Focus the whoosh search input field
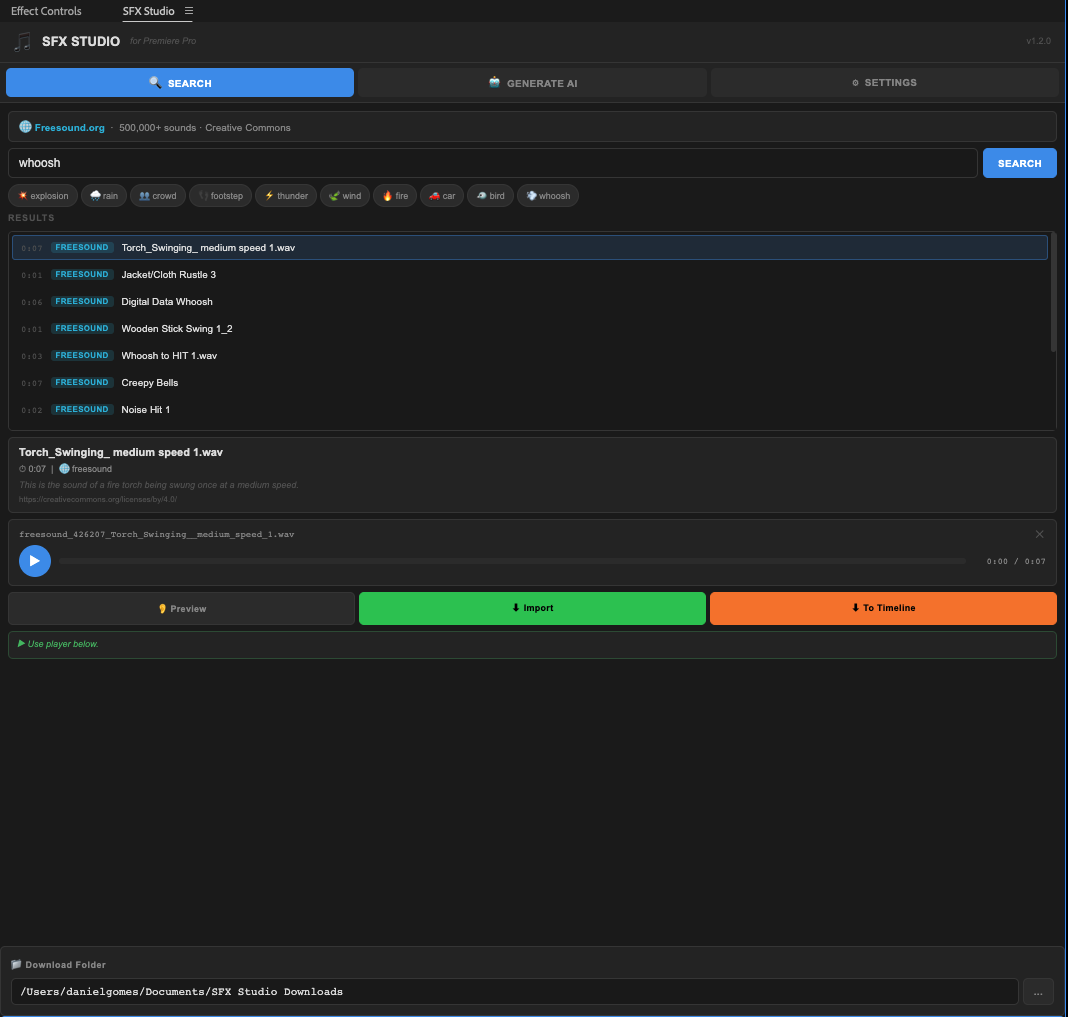 coord(492,163)
